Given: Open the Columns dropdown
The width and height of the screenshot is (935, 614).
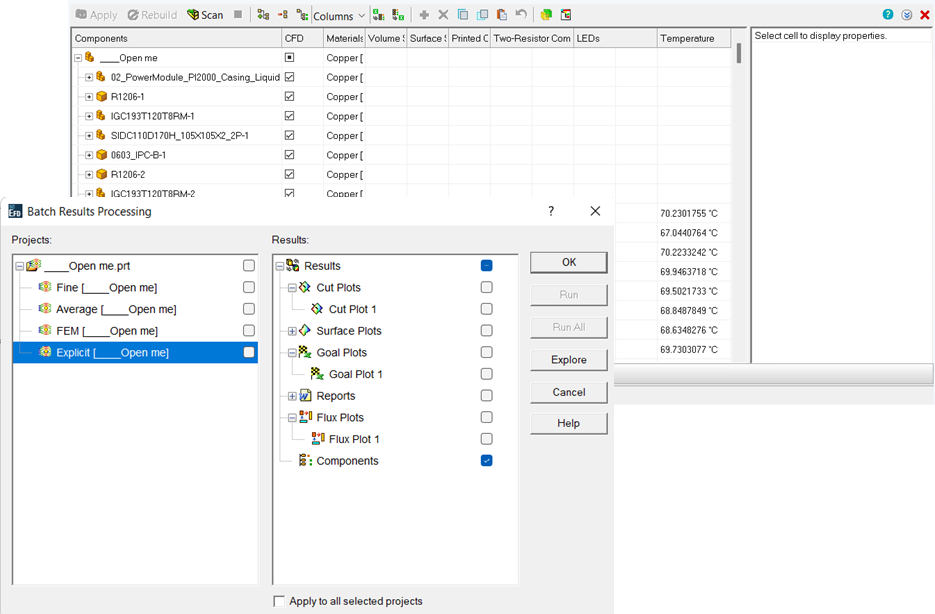Looking at the screenshot, I should tap(339, 15).
